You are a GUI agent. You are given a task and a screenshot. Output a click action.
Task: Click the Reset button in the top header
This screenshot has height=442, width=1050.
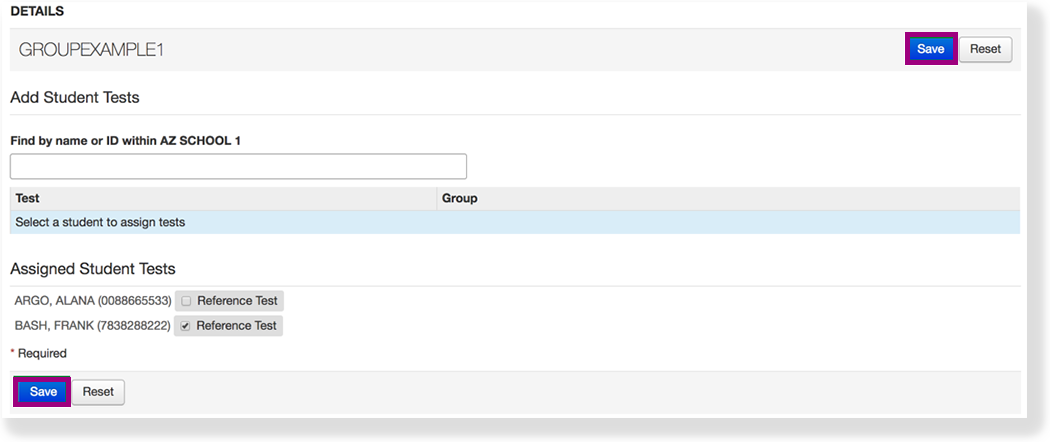(x=985, y=49)
